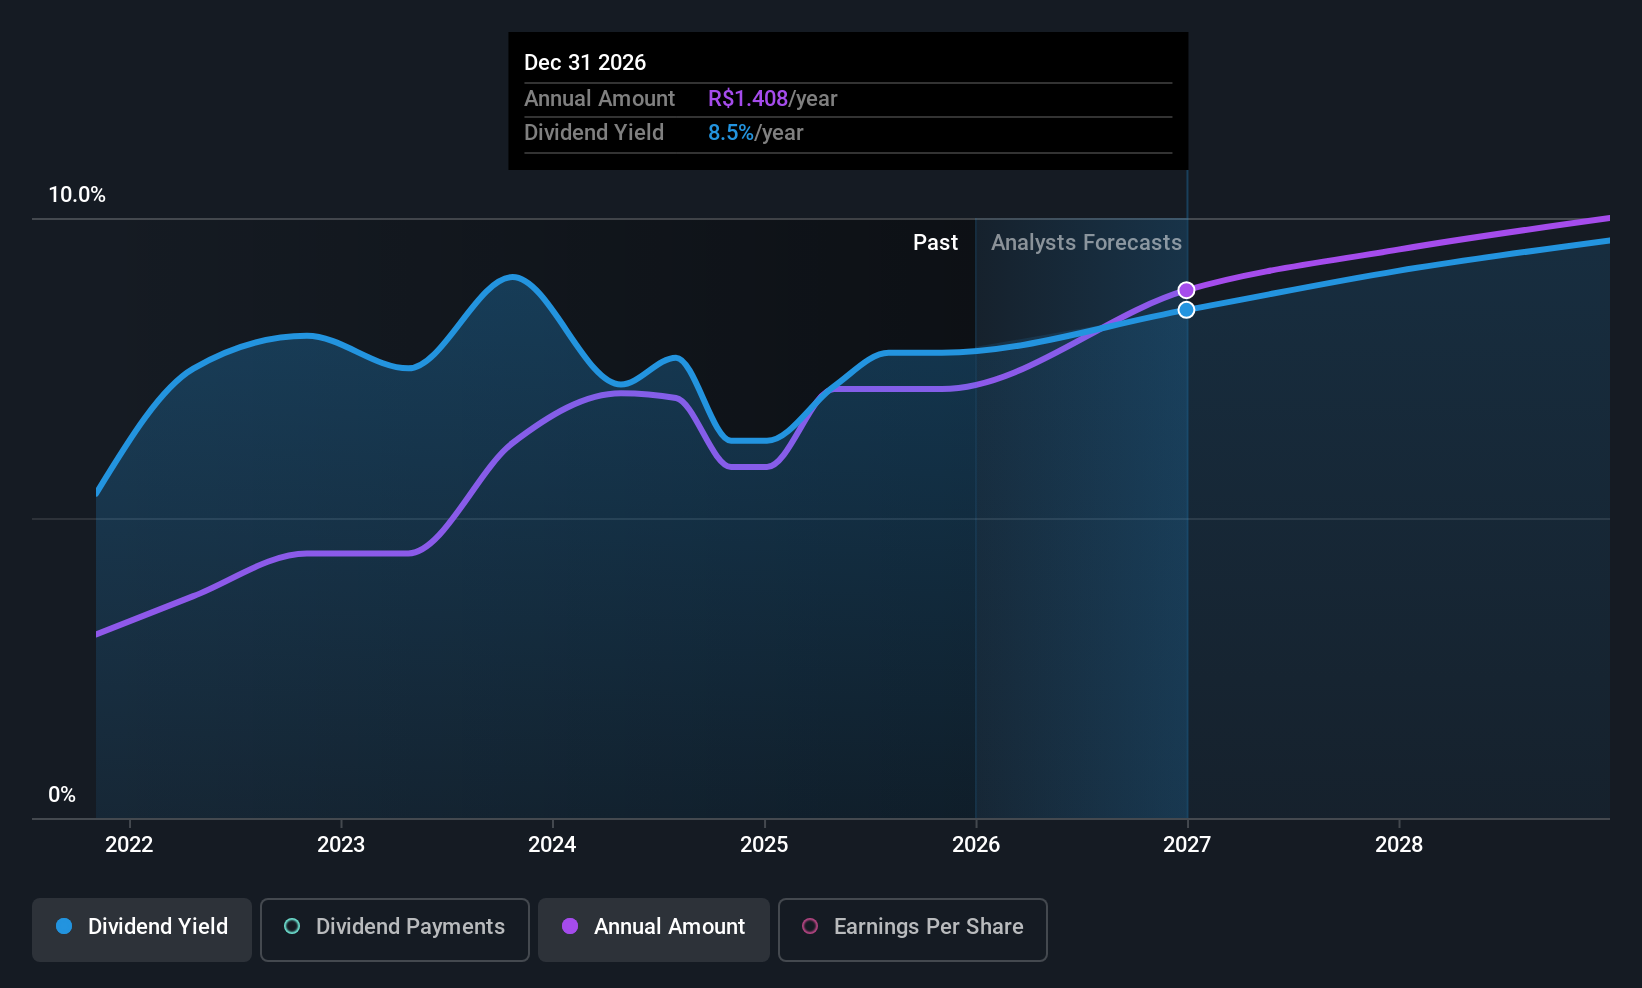The image size is (1642, 988).
Task: Click the 10.0% y-axis label
Action: click(77, 195)
